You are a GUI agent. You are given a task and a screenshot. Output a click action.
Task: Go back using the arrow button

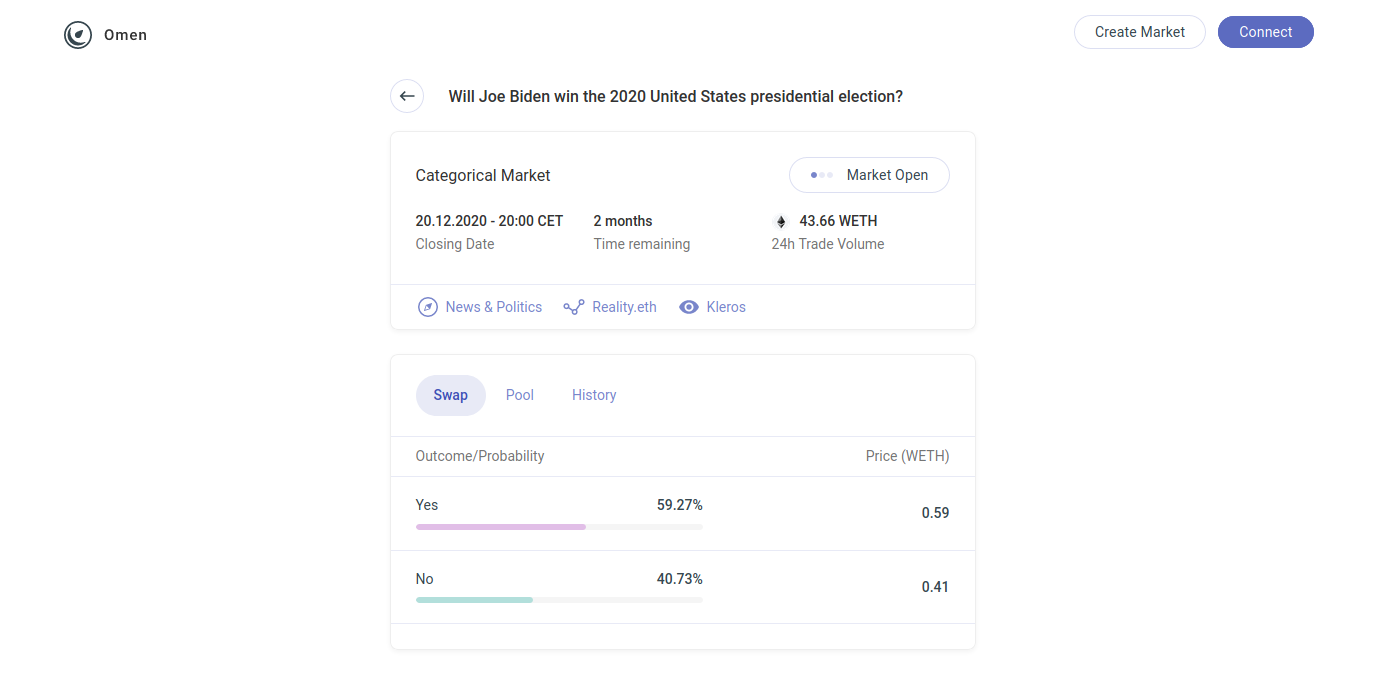[407, 96]
